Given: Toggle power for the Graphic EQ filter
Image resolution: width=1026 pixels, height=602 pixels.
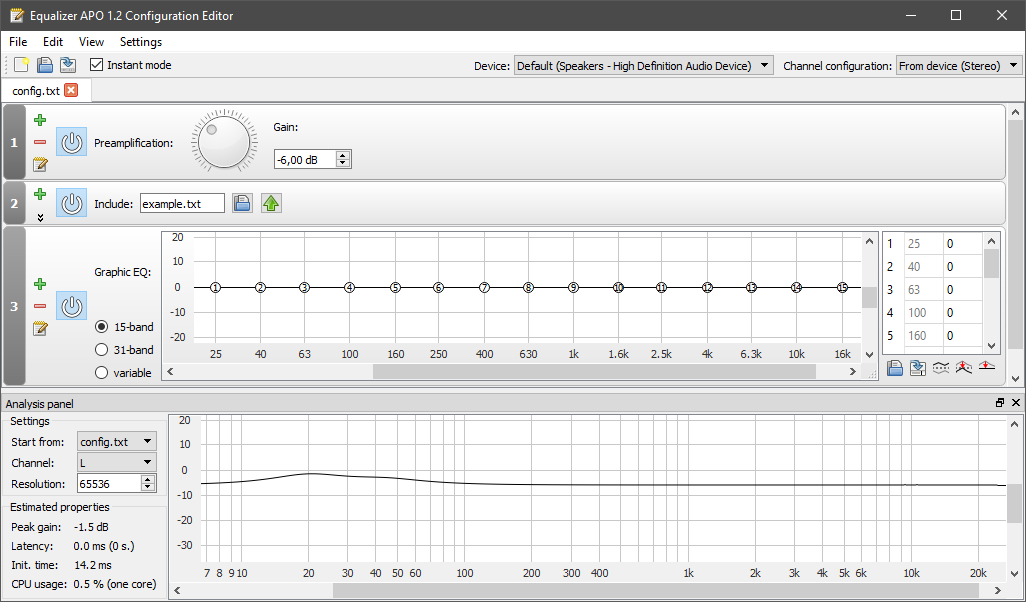Looking at the screenshot, I should pyautogui.click(x=71, y=306).
